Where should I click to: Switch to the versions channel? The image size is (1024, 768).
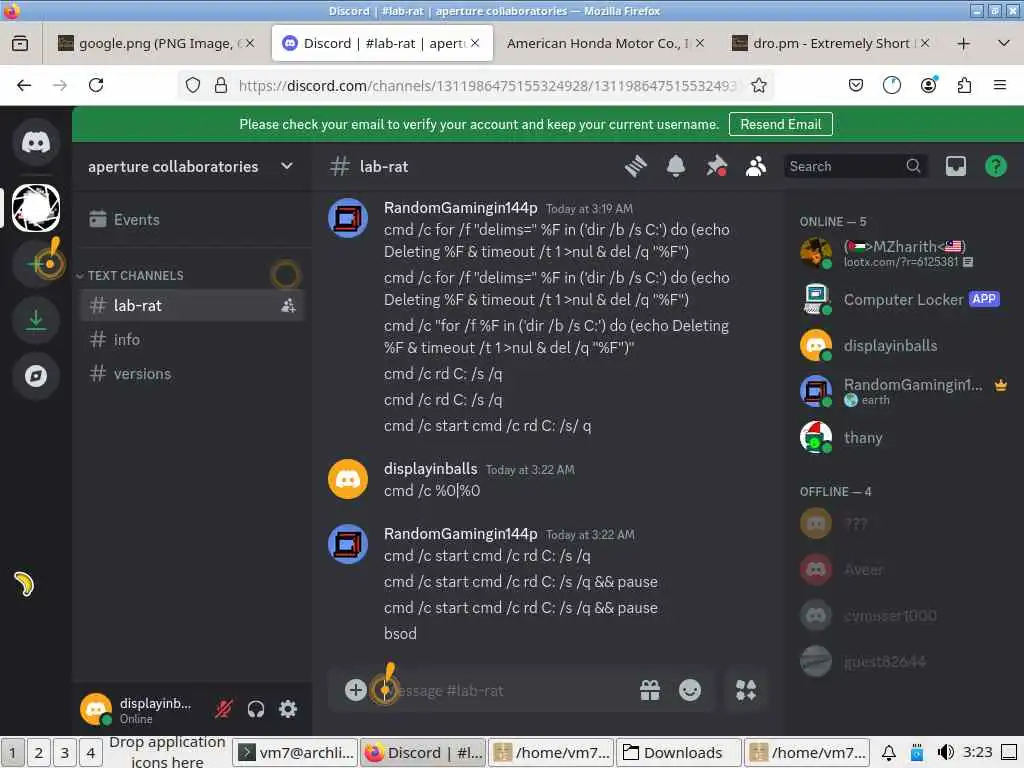click(x=192, y=374)
